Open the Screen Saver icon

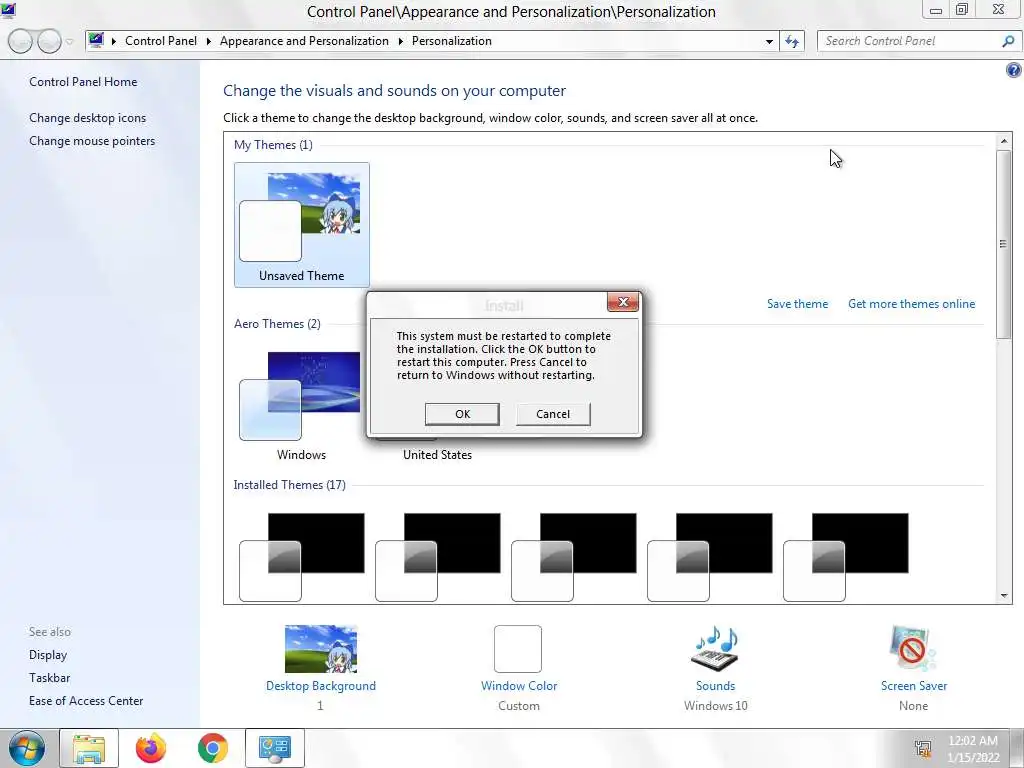[x=913, y=649]
